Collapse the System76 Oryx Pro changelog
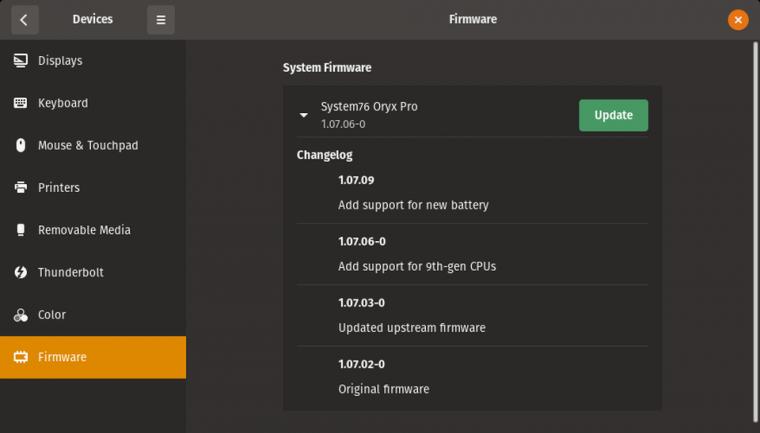The width and height of the screenshot is (760, 433). [x=303, y=115]
